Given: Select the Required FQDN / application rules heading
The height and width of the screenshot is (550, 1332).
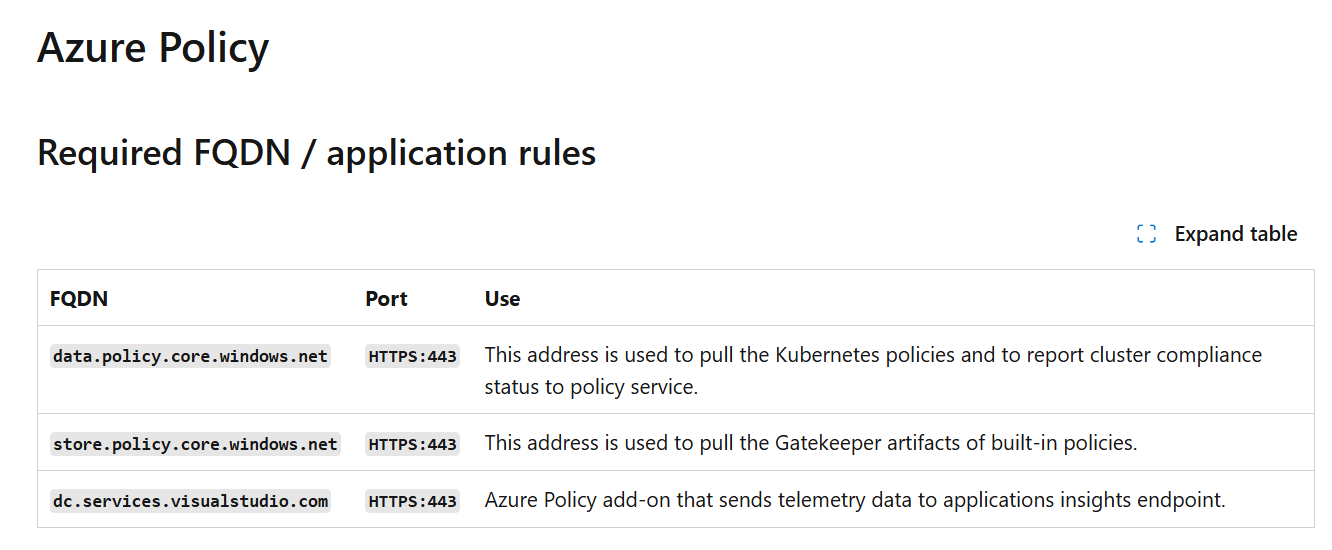Looking at the screenshot, I should point(316,153).
